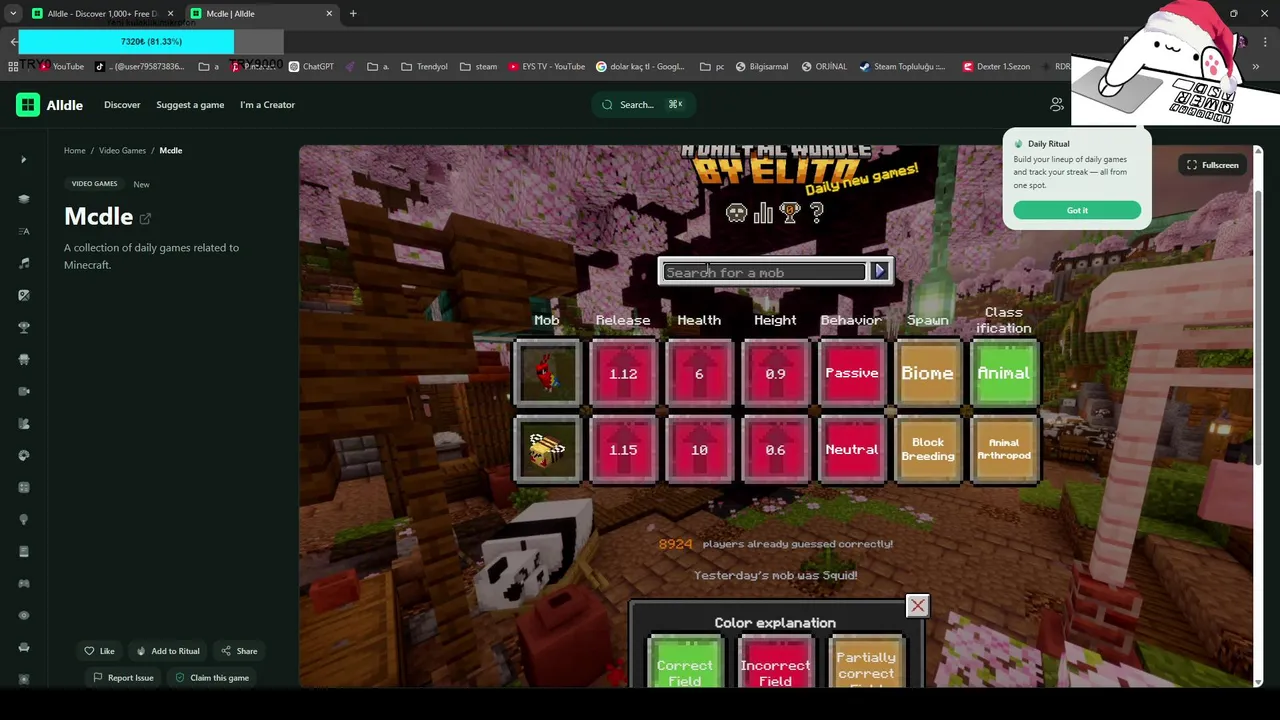The width and height of the screenshot is (1280, 720).
Task: Click the Neutral behavior tile
Action: [x=851, y=450]
